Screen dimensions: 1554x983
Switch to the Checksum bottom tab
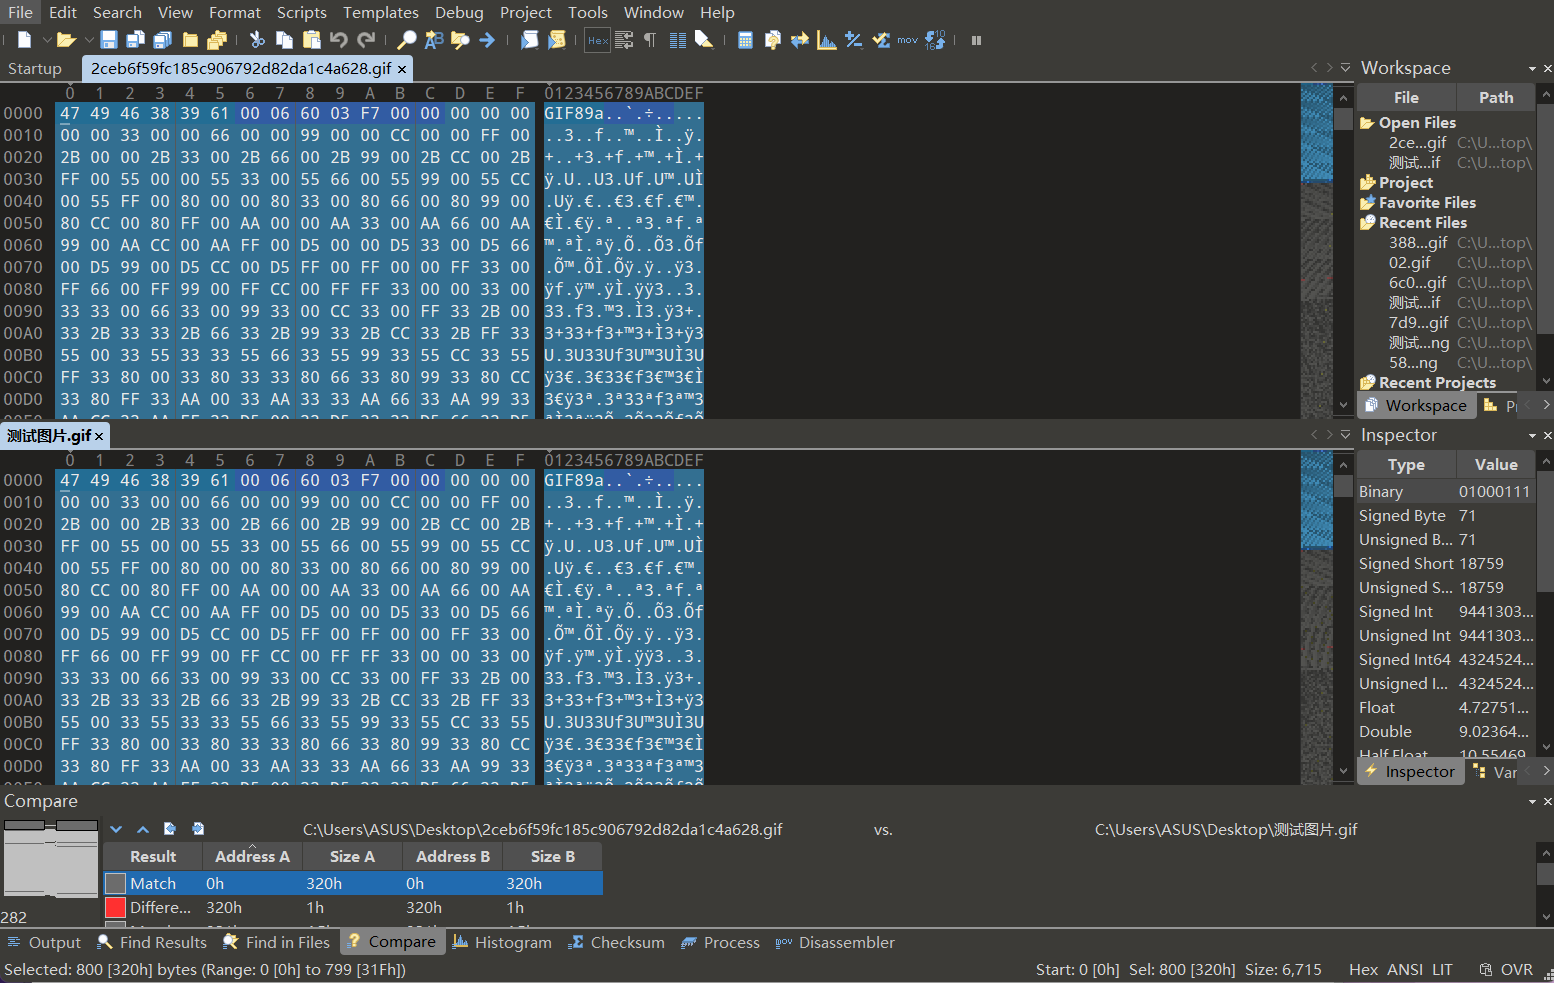coord(616,942)
